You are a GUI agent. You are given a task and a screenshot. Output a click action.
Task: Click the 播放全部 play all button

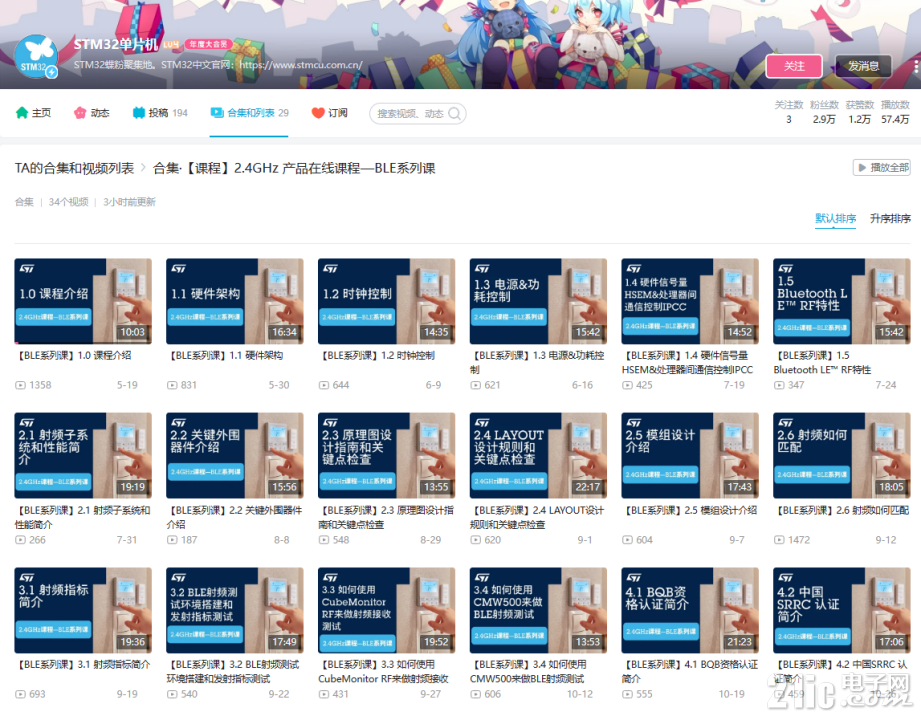click(882, 167)
